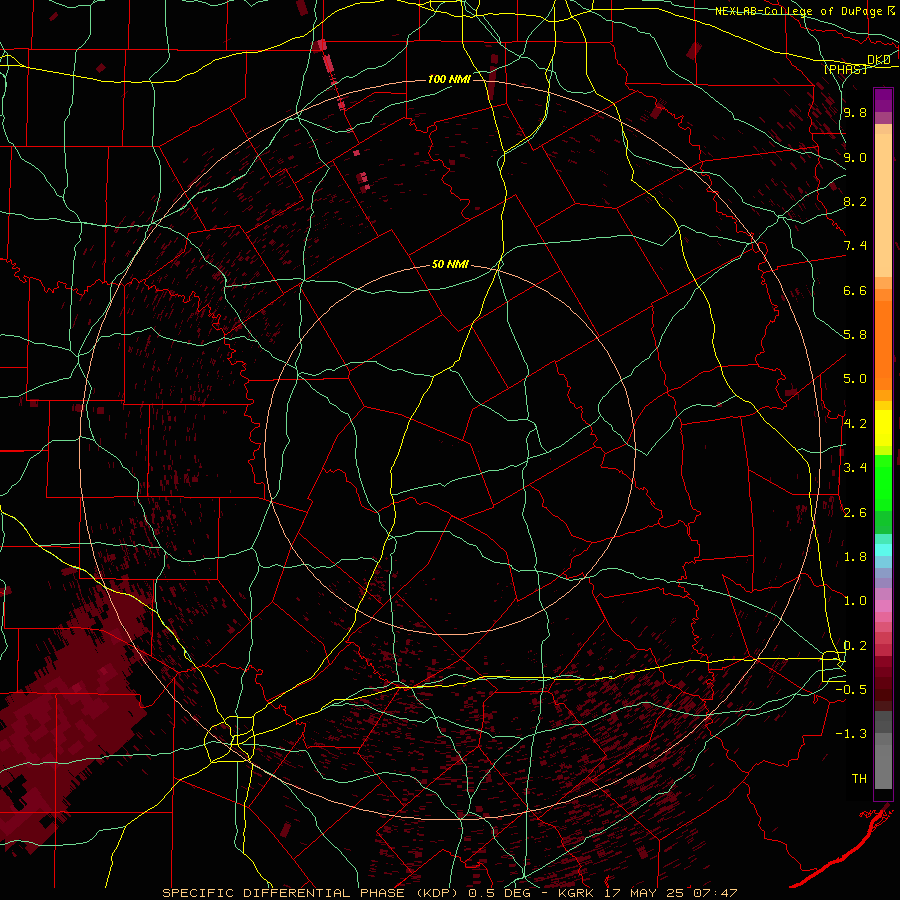Click the 9.8 scale value
The image size is (900, 900).
[x=855, y=112]
